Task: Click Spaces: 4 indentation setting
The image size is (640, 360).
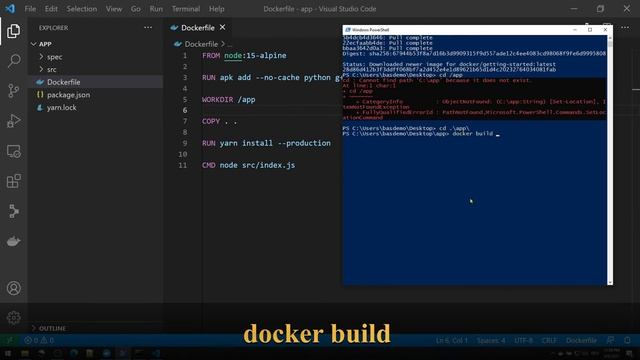Action: (x=491, y=340)
